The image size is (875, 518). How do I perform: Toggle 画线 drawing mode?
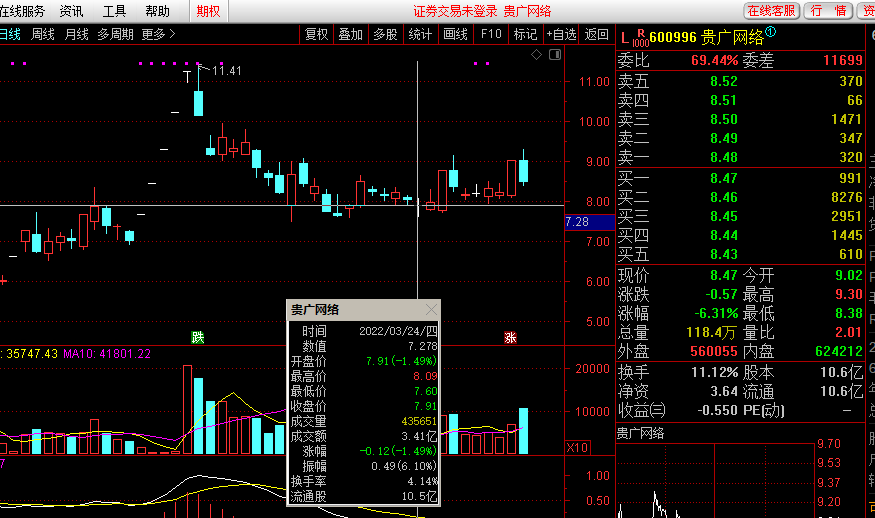[x=455, y=34]
